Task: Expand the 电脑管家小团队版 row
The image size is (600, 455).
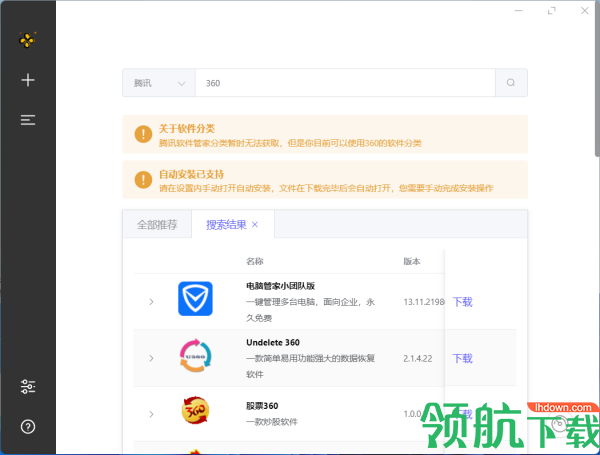Action: pyautogui.click(x=151, y=302)
